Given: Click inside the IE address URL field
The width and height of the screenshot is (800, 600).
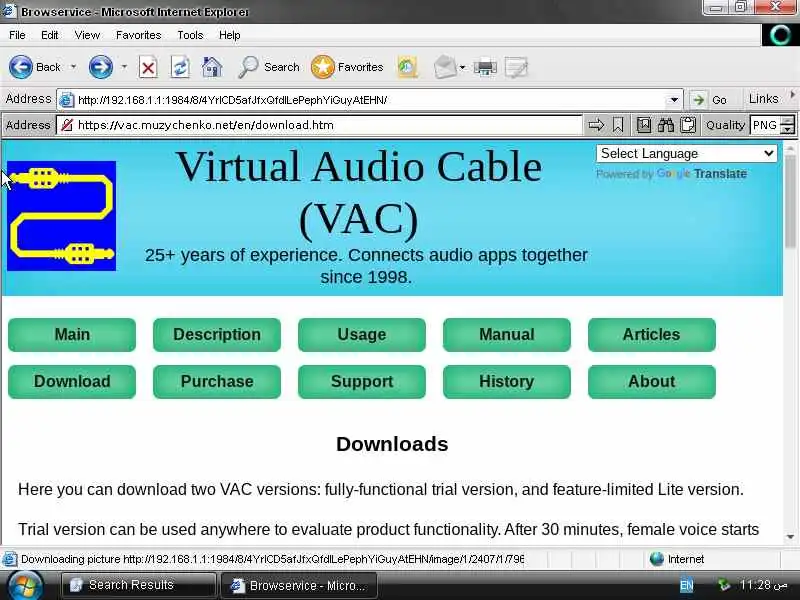Looking at the screenshot, I should pyautogui.click(x=370, y=100).
